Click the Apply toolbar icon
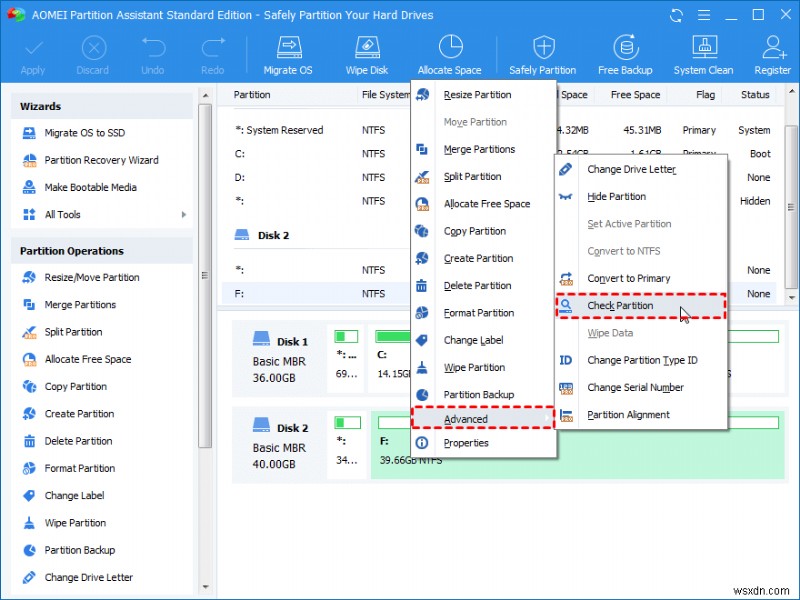Screen dimensions: 800x600 [33, 54]
